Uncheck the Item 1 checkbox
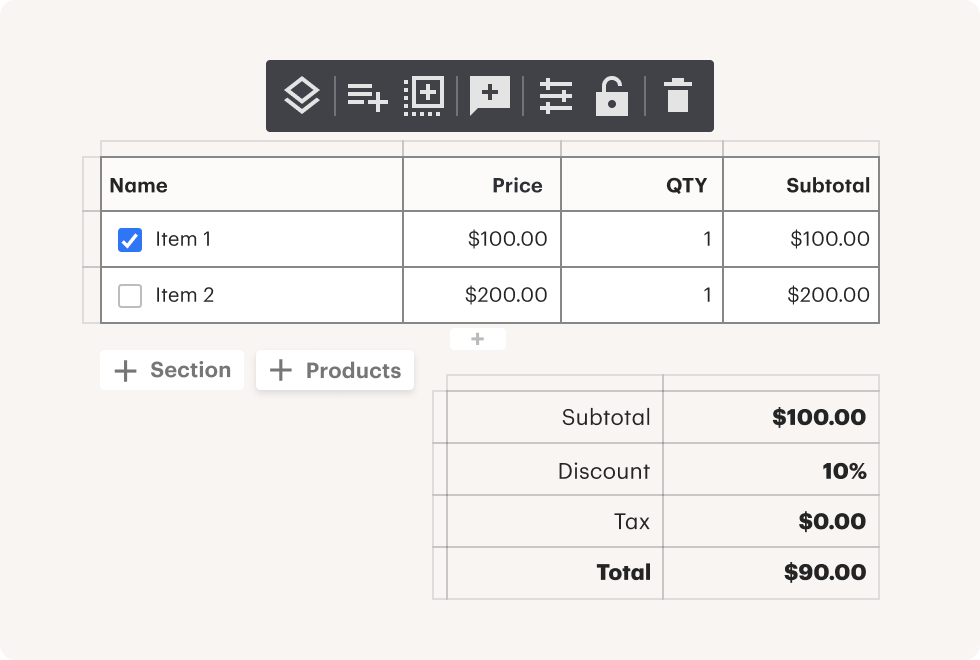This screenshot has width=980, height=660. point(130,239)
